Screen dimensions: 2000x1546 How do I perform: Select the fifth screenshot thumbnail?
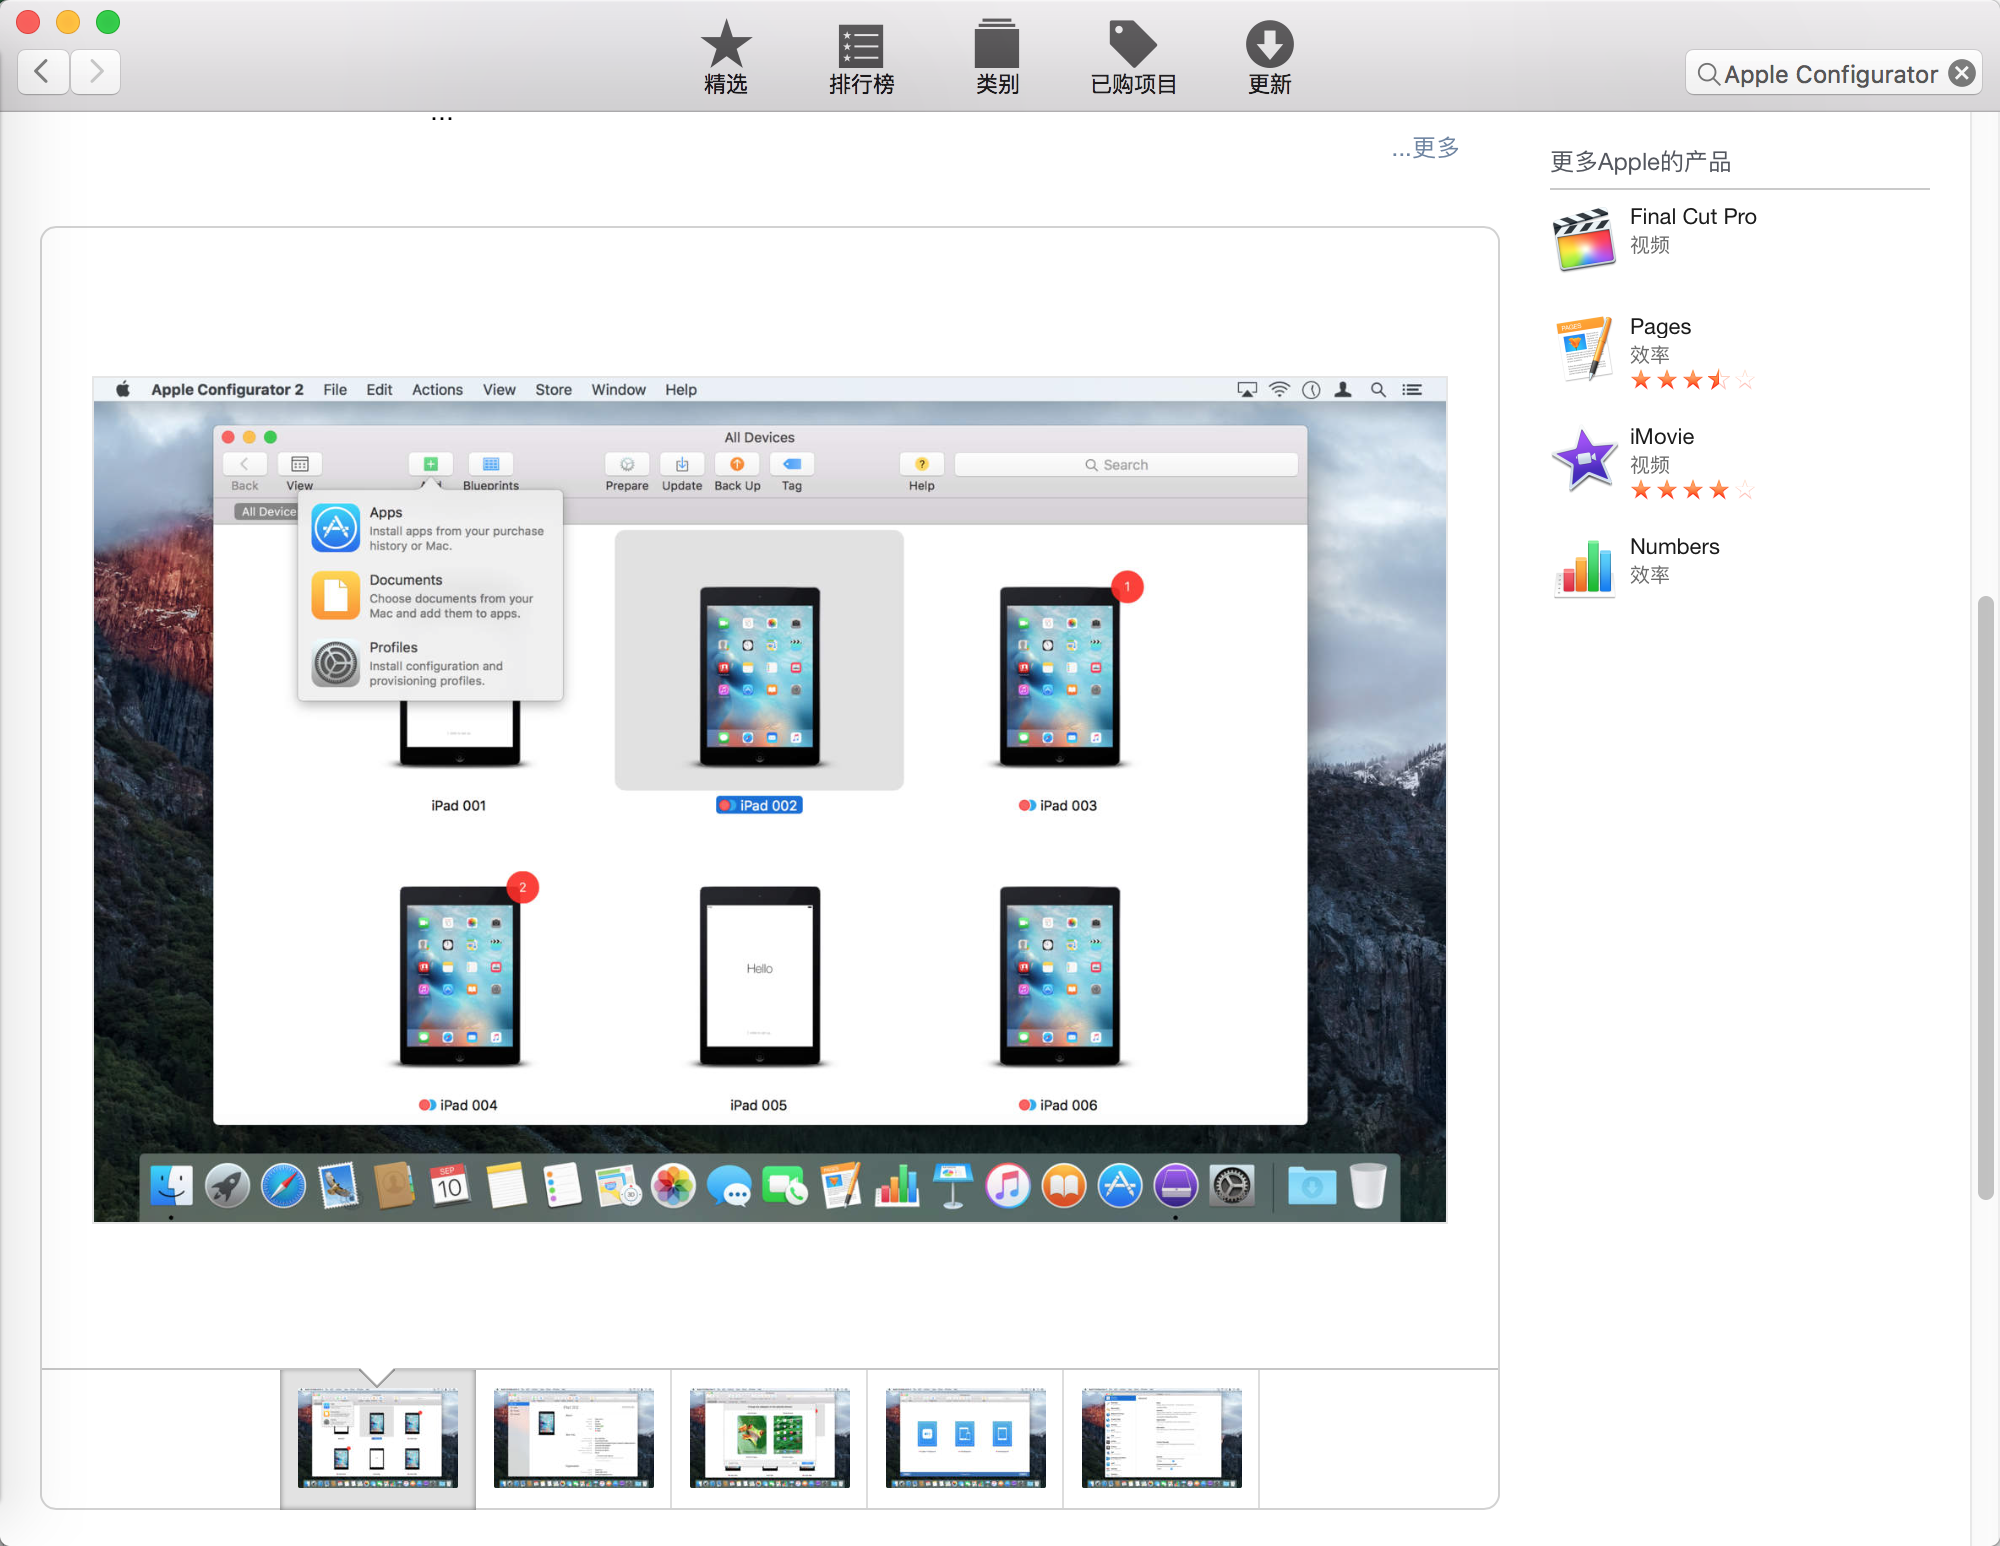click(1161, 1437)
